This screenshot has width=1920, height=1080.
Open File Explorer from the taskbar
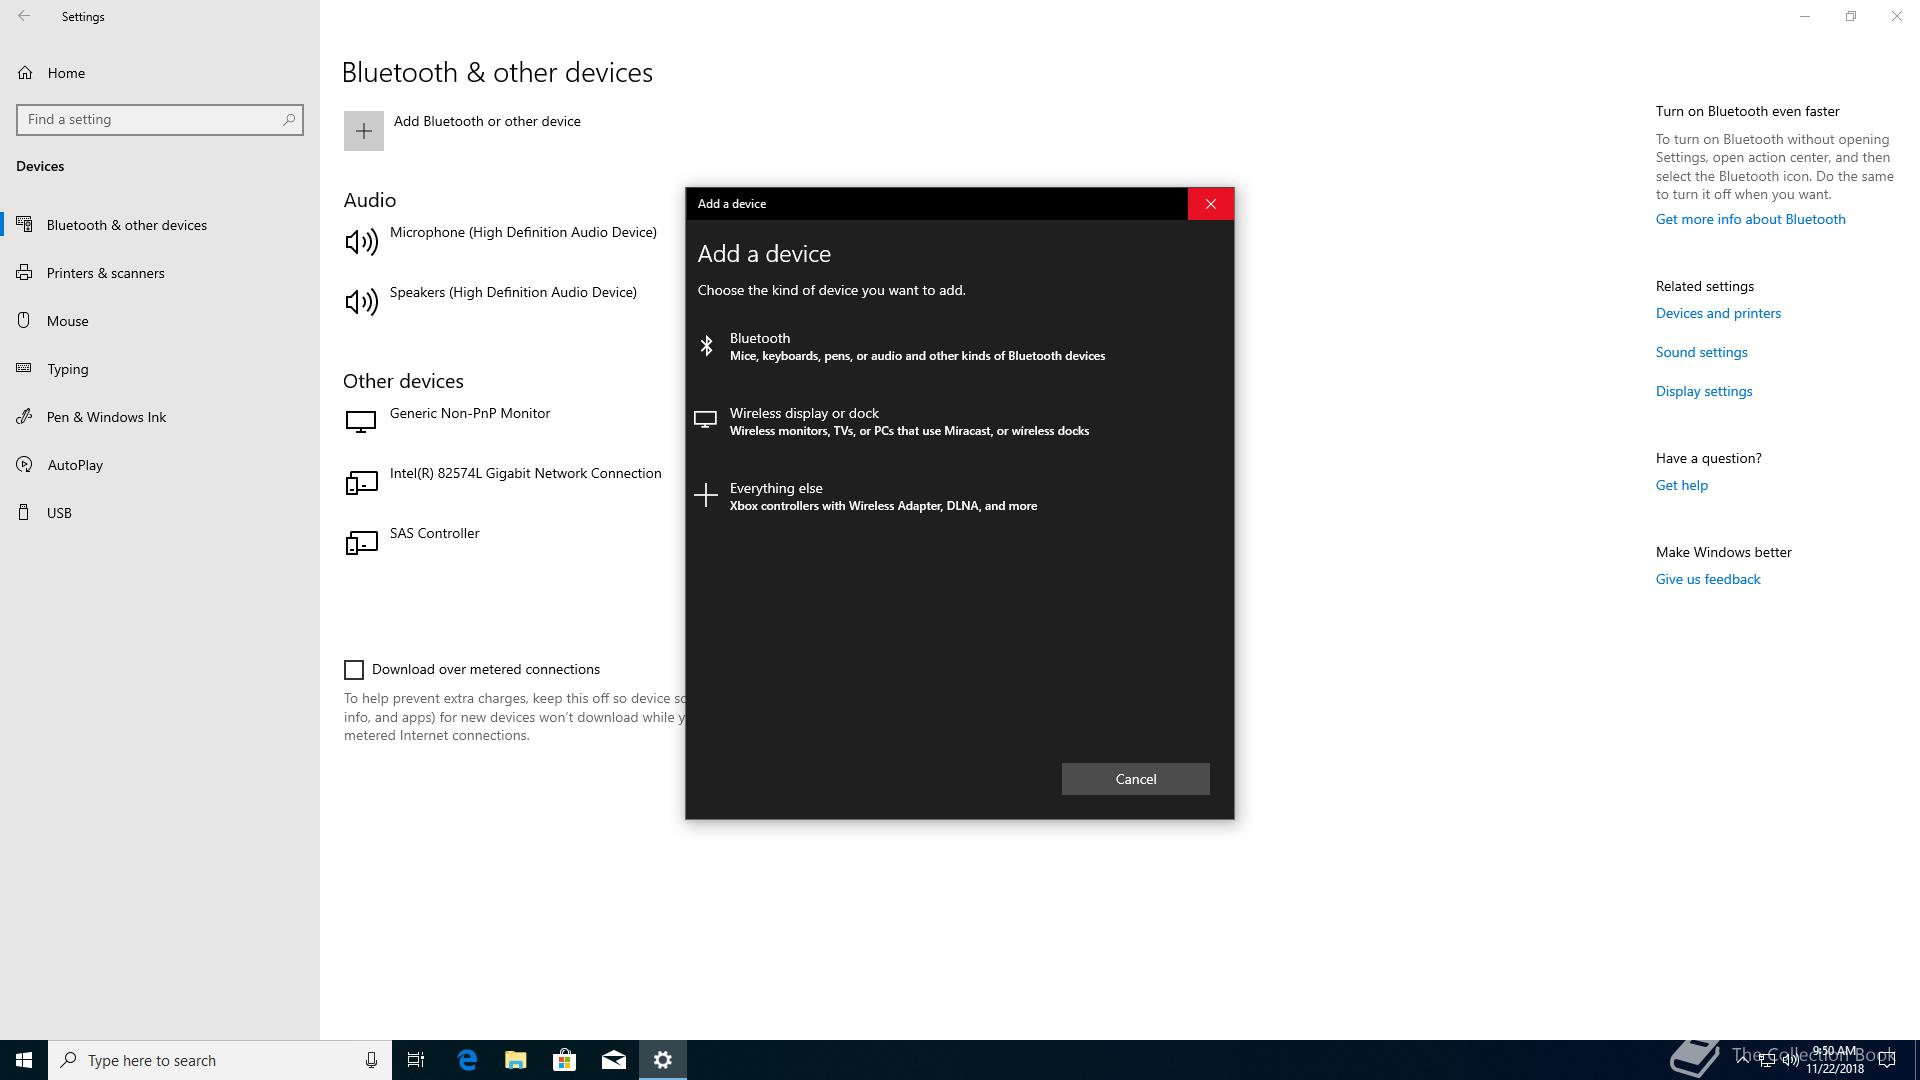coord(515,1060)
